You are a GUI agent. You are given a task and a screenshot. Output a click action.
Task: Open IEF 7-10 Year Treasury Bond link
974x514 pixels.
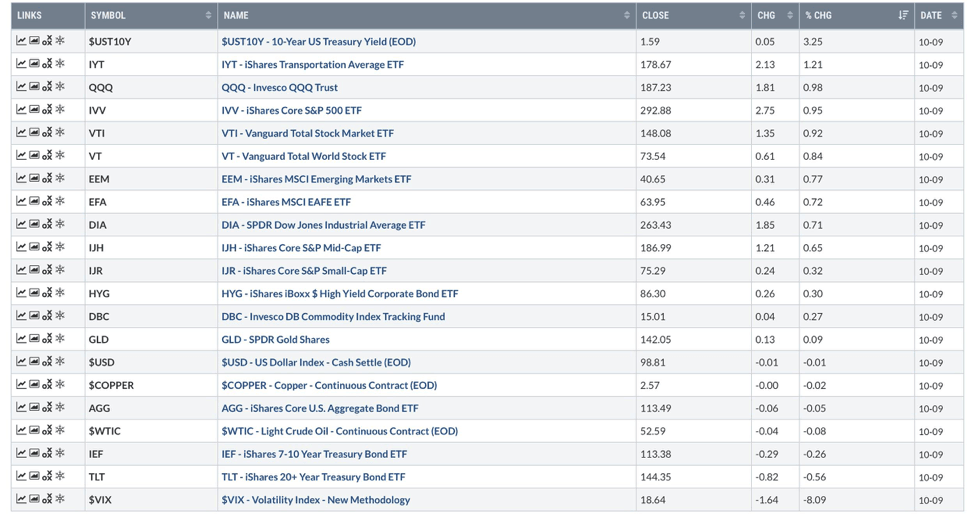(x=314, y=454)
